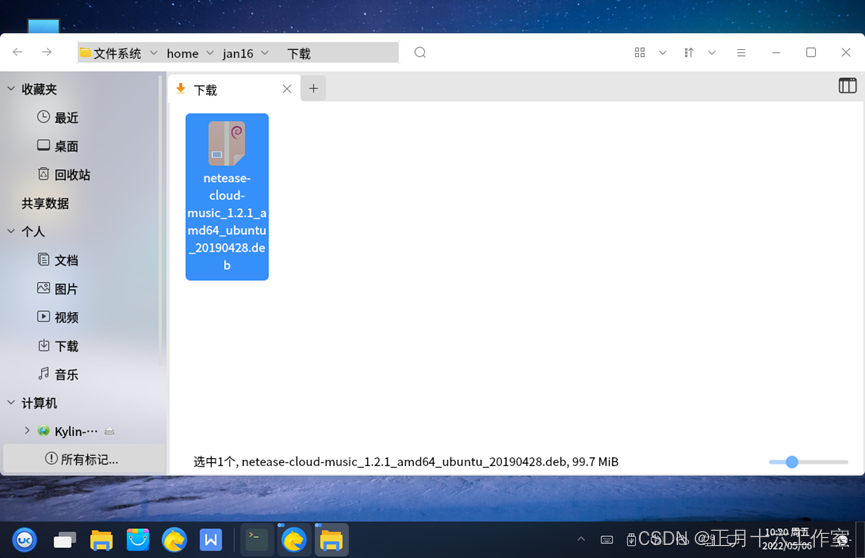Maximize the file manager window
Viewport: 865px width, 558px height.
coord(811,52)
